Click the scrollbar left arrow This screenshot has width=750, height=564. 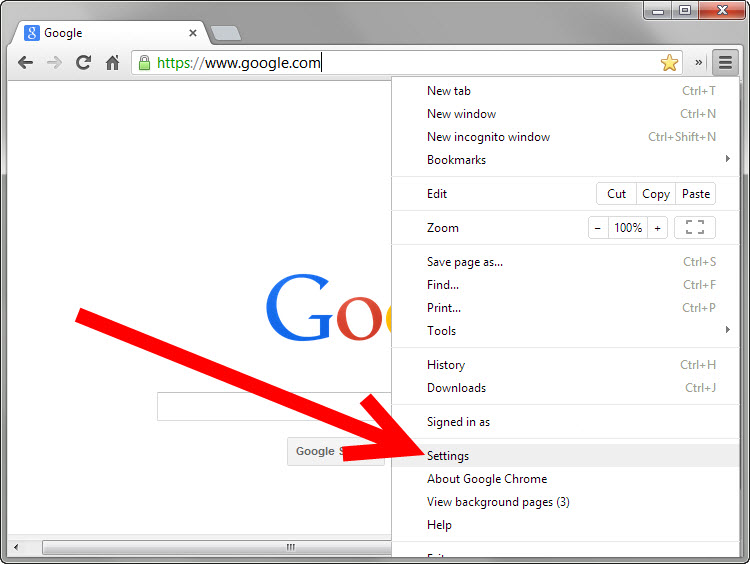tap(17, 547)
